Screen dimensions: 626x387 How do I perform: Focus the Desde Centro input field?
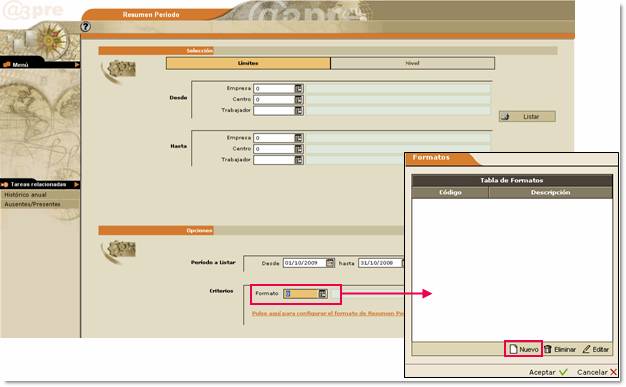coord(274,99)
